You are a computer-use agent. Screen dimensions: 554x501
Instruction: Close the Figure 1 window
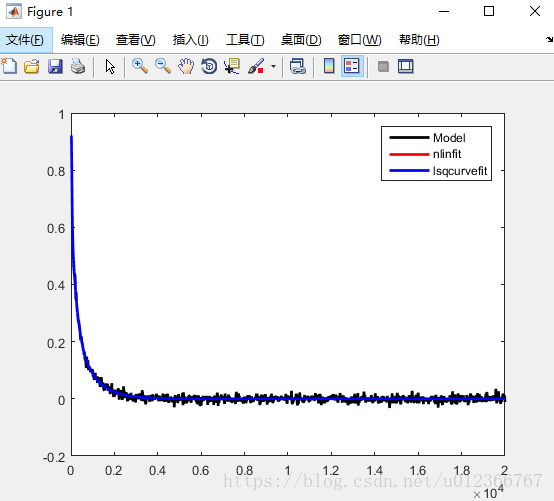[535, 12]
